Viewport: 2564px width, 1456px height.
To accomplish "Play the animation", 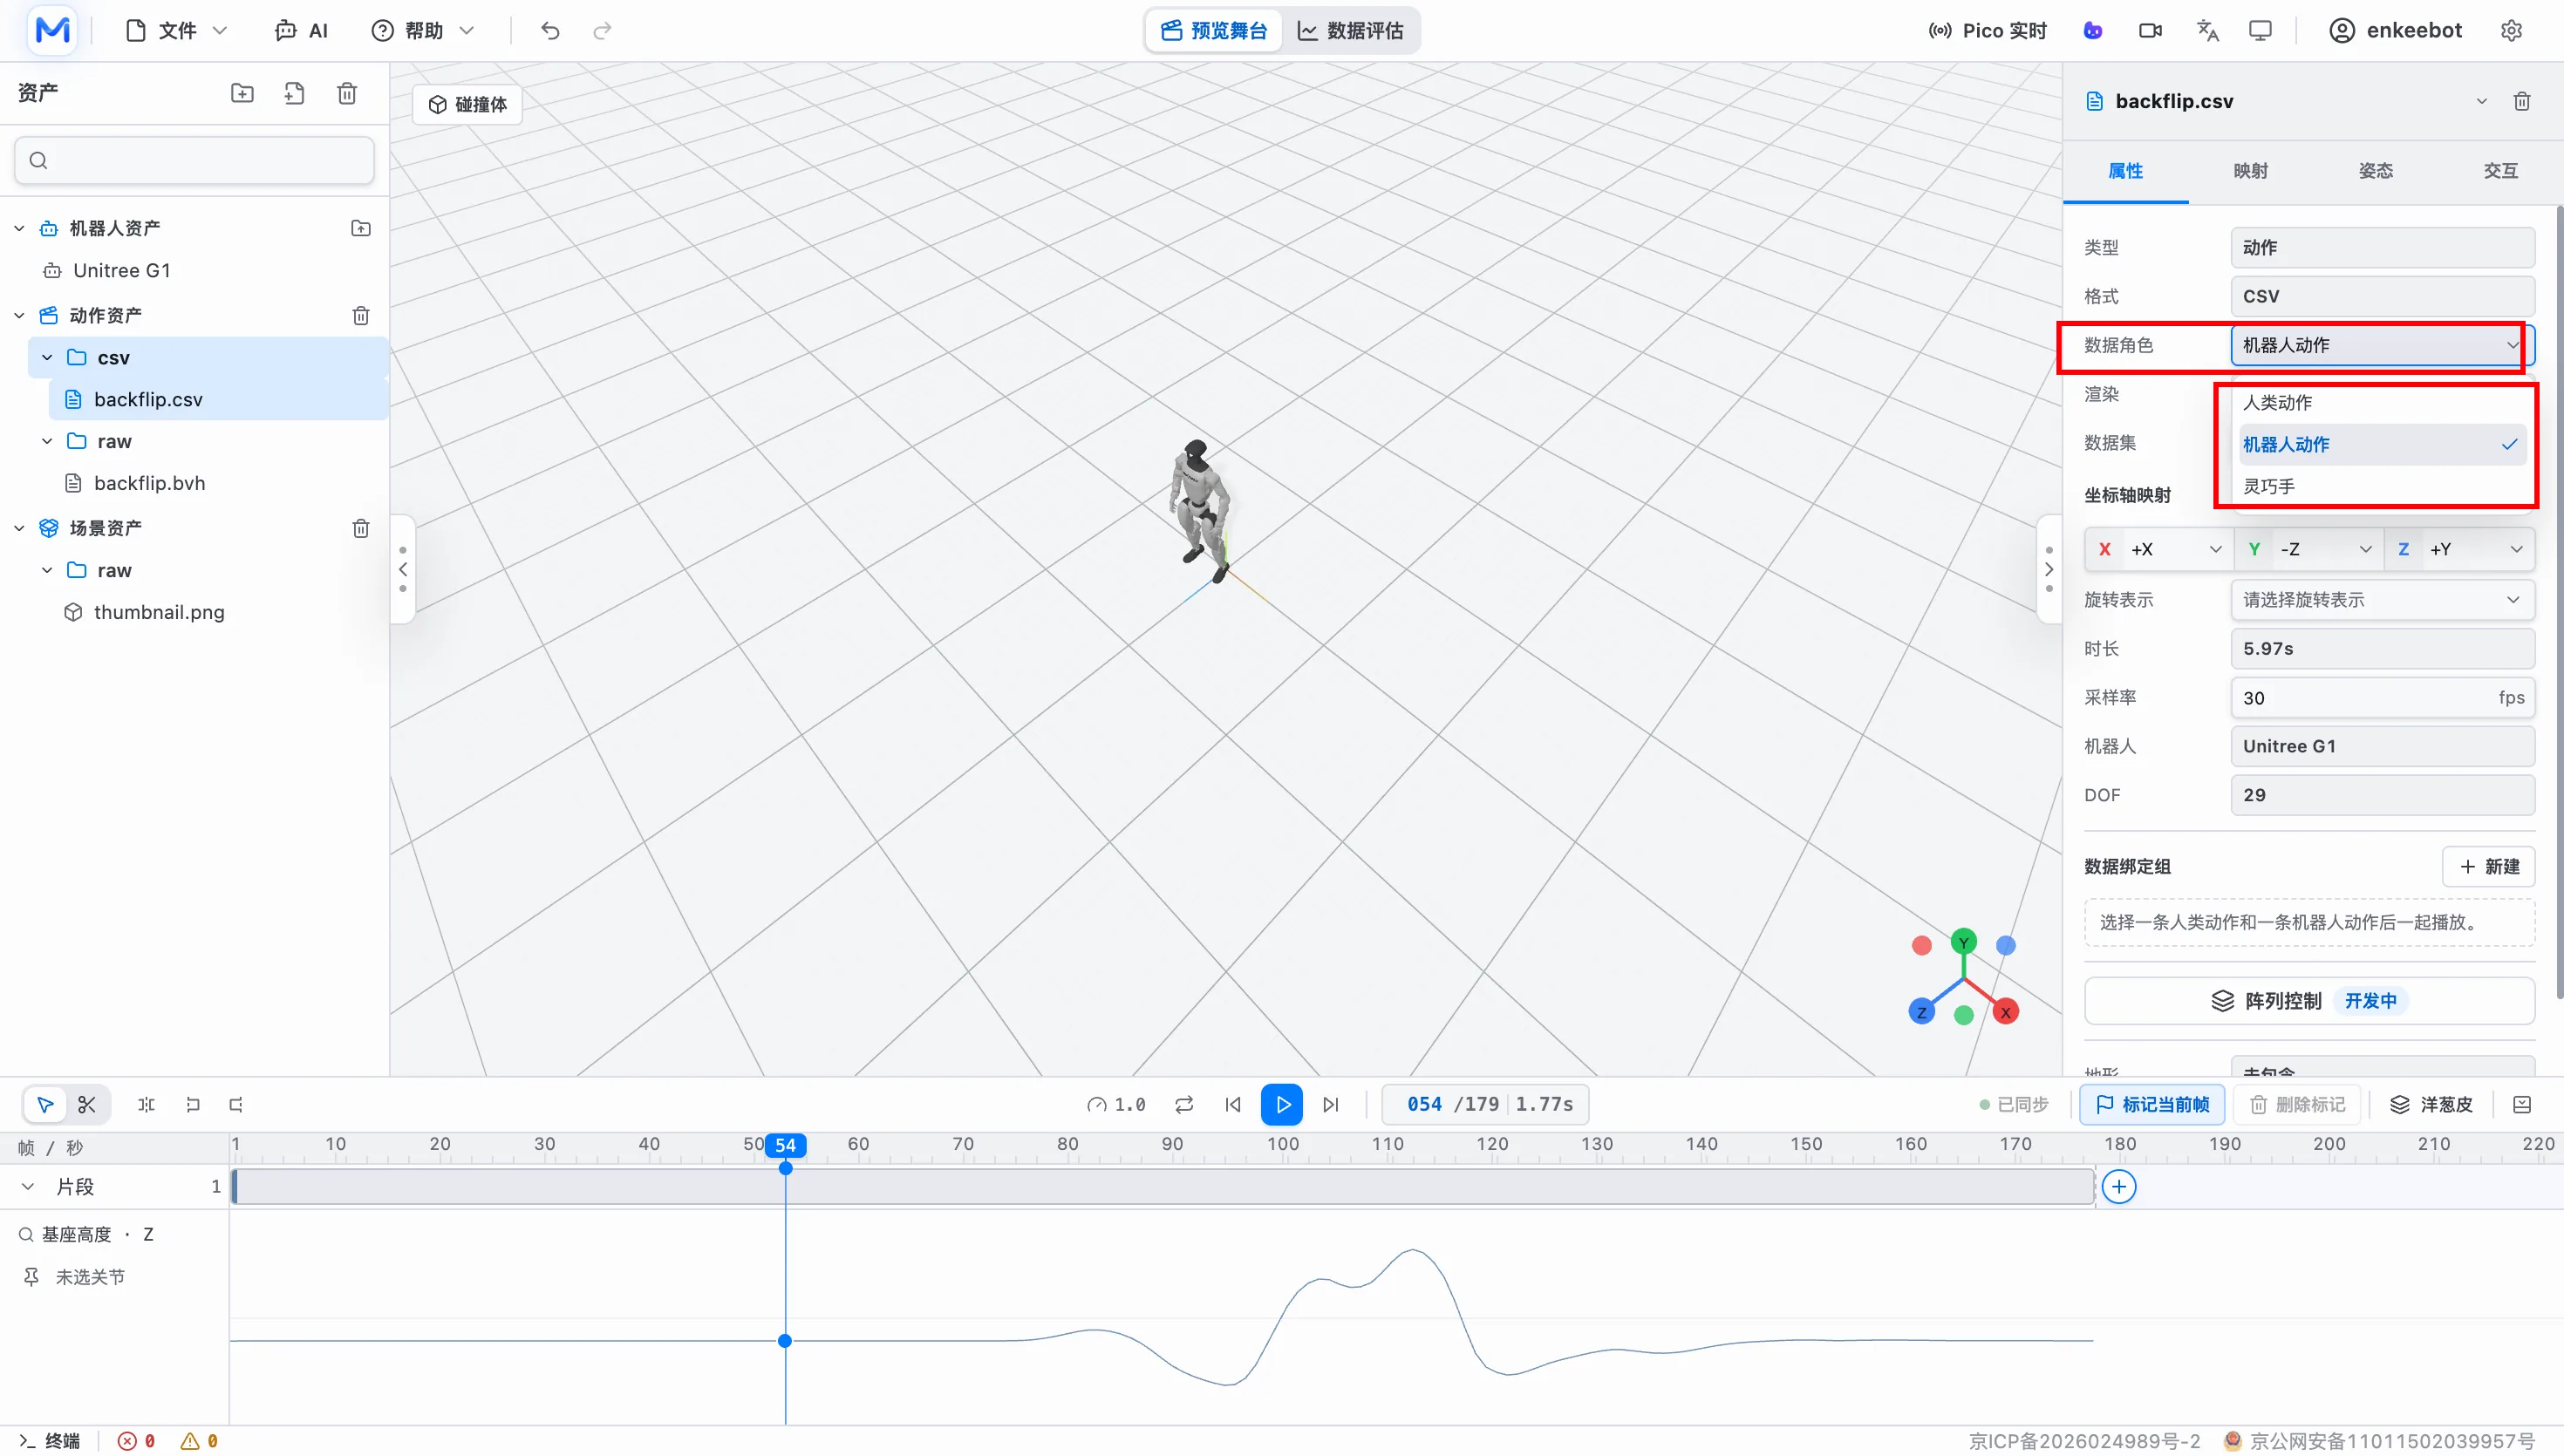I will (x=1282, y=1104).
